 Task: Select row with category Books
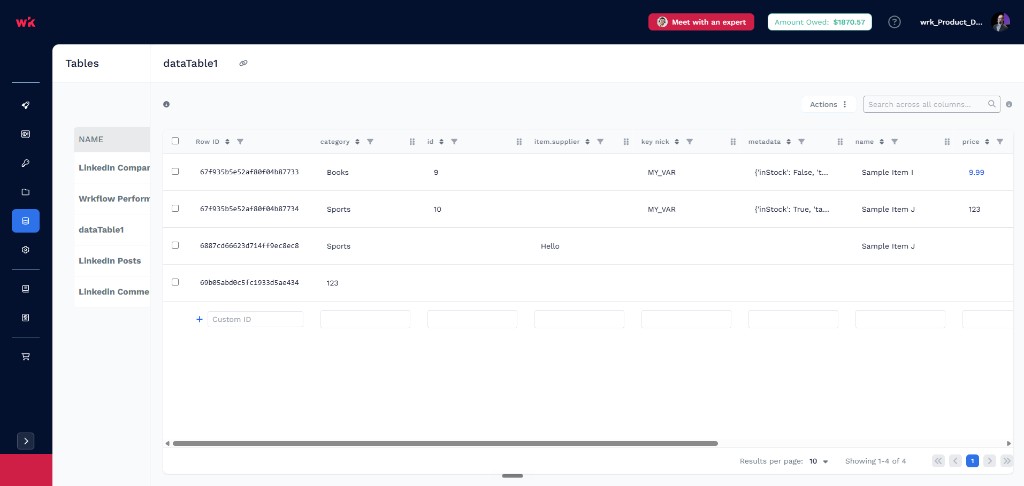pos(175,172)
